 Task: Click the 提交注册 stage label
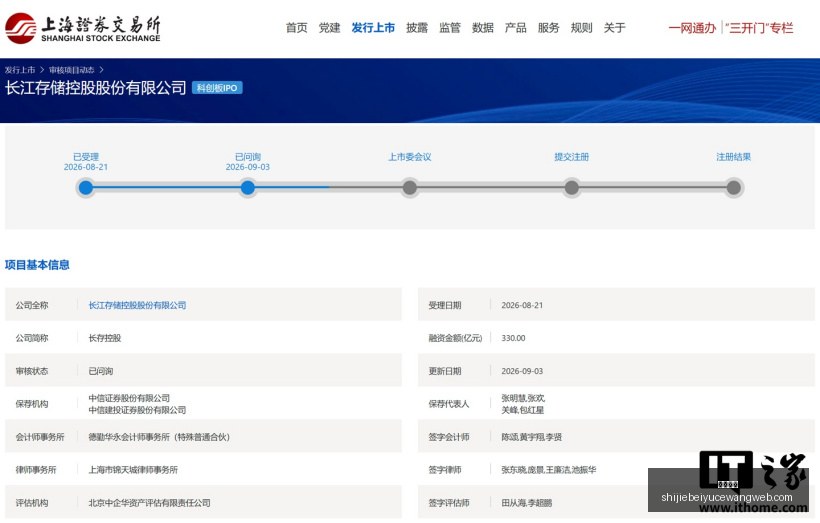(572, 157)
